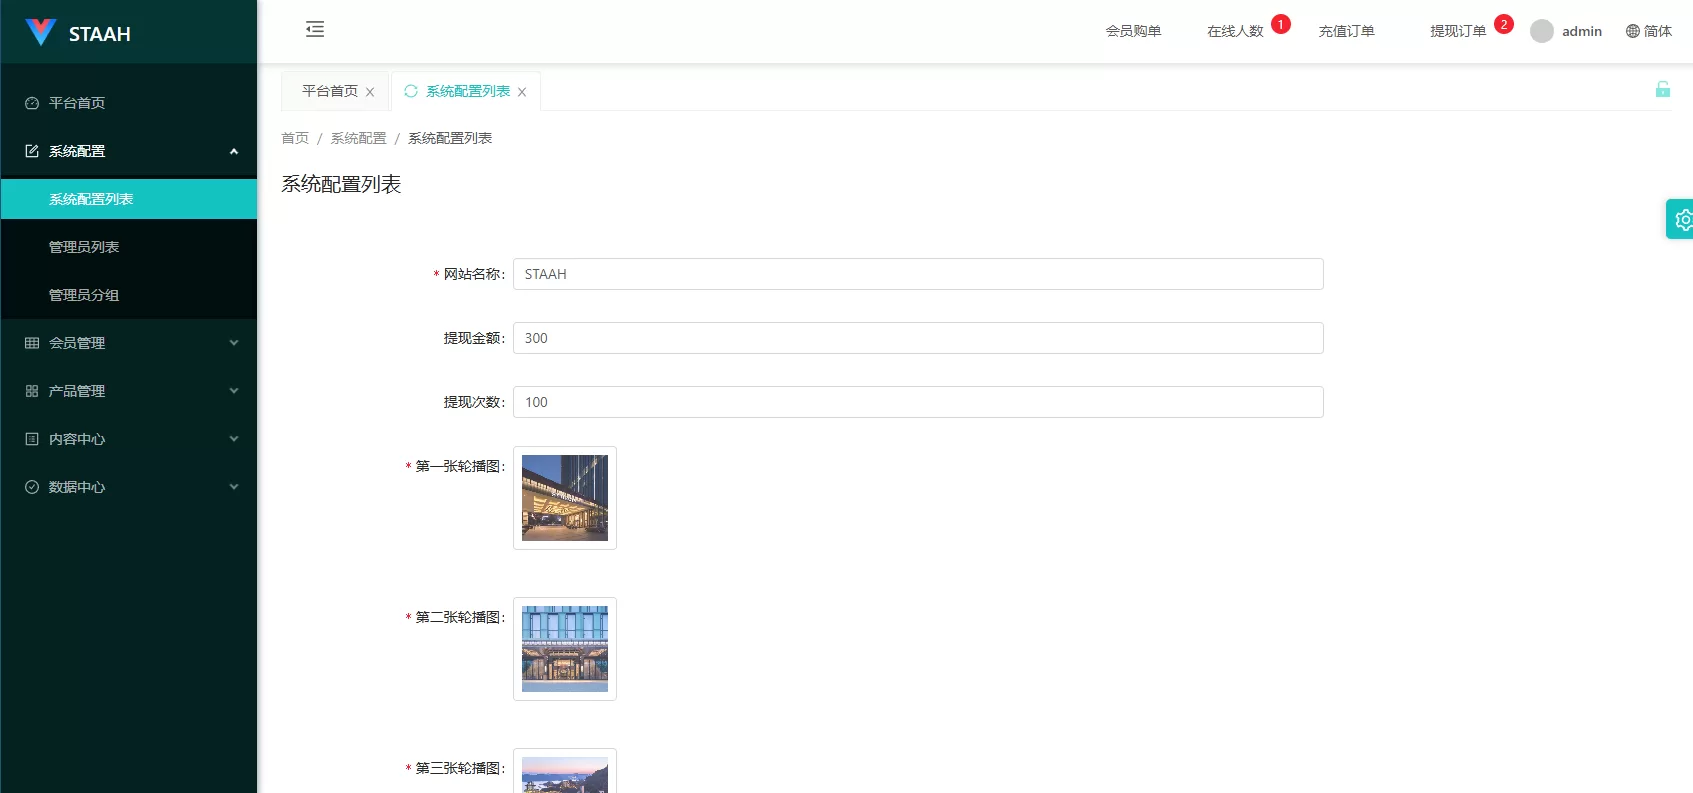Open the 简体 language dropdown
This screenshot has width=1693, height=793.
pyautogui.click(x=1649, y=31)
